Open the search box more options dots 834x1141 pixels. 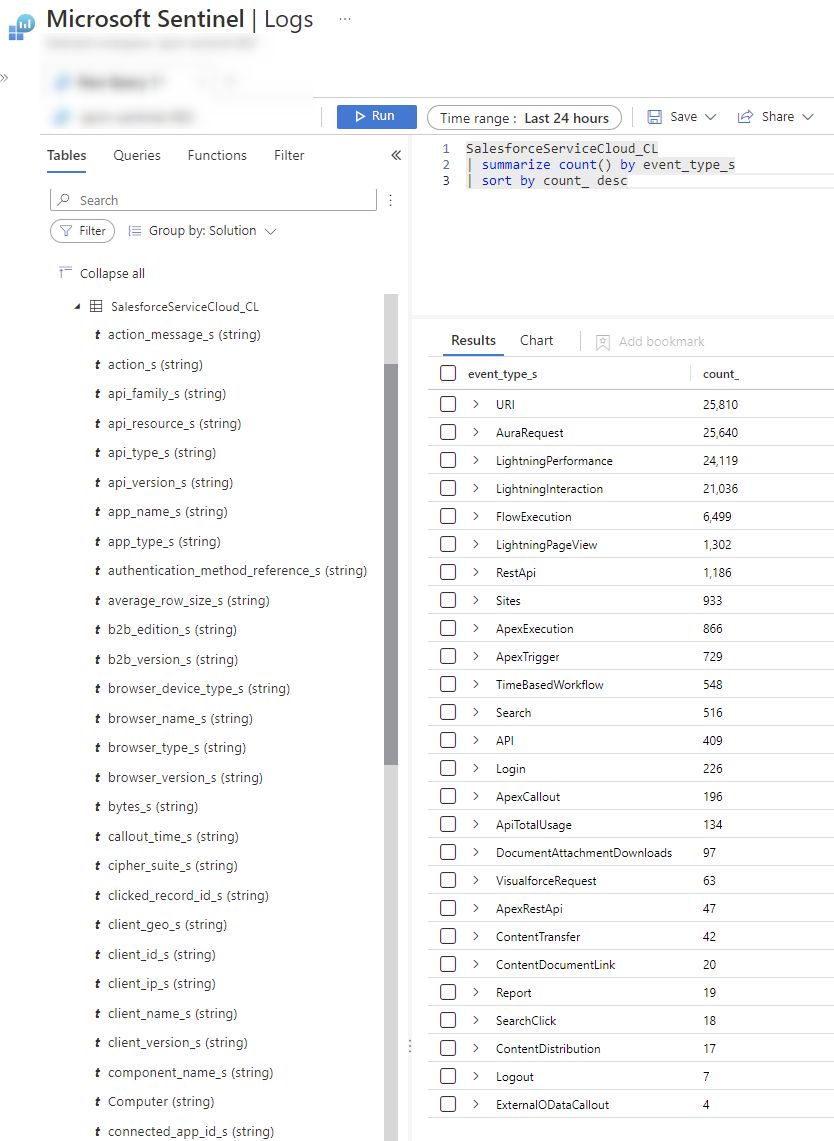coord(391,200)
